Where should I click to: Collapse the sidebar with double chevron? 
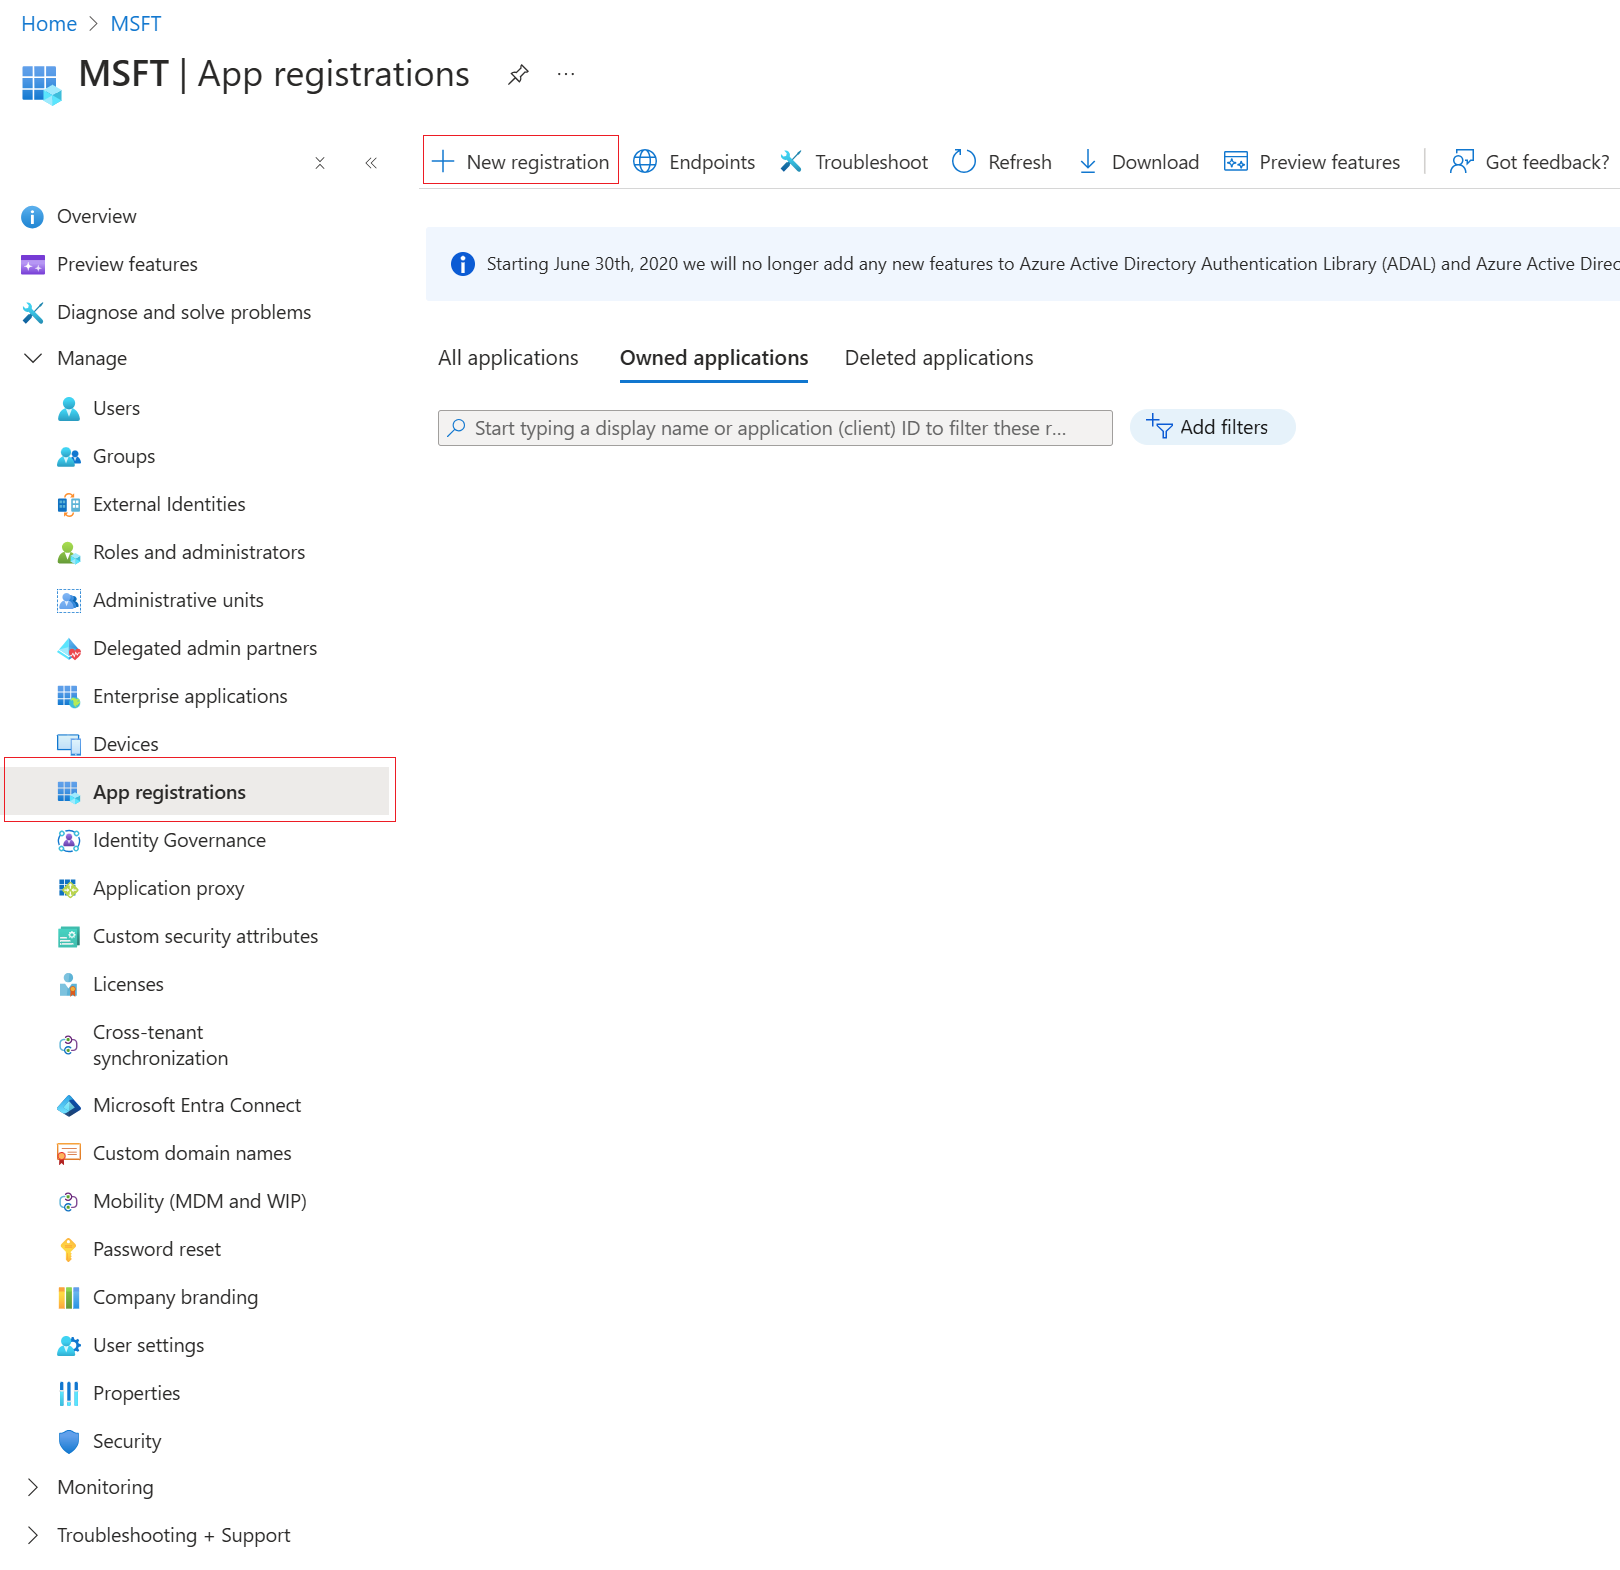pos(371,163)
